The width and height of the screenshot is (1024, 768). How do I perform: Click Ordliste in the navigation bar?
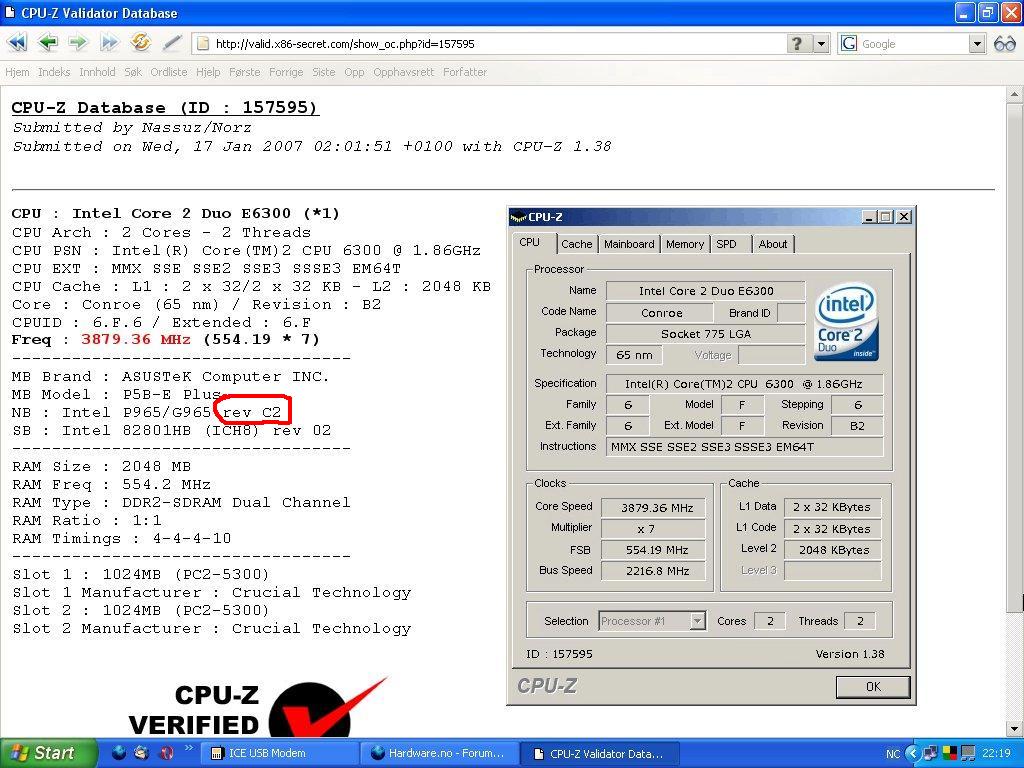pos(168,72)
